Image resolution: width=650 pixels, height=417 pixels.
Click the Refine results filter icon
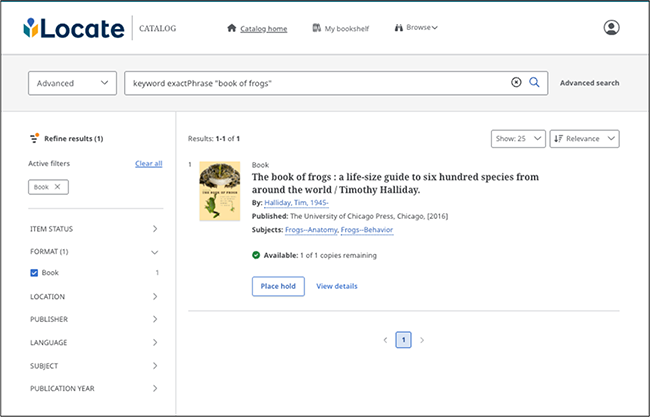(x=34, y=138)
